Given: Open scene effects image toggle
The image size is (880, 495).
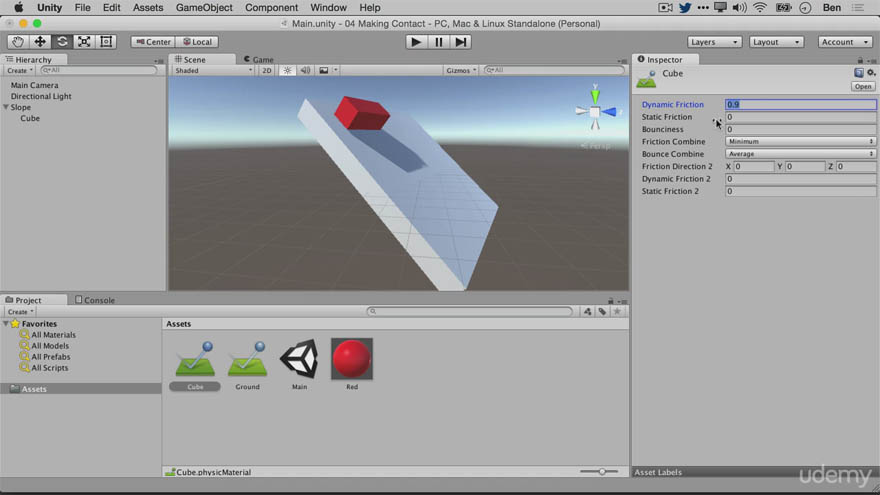Looking at the screenshot, I should 324,70.
